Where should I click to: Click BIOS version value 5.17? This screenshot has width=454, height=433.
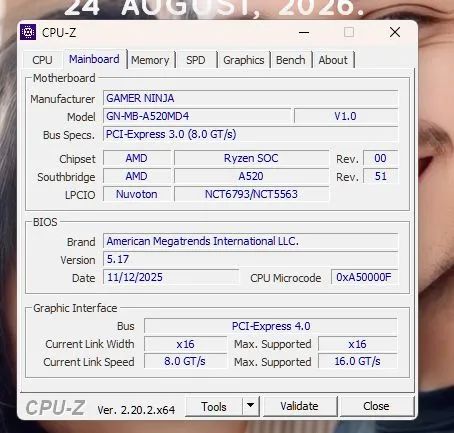point(250,259)
